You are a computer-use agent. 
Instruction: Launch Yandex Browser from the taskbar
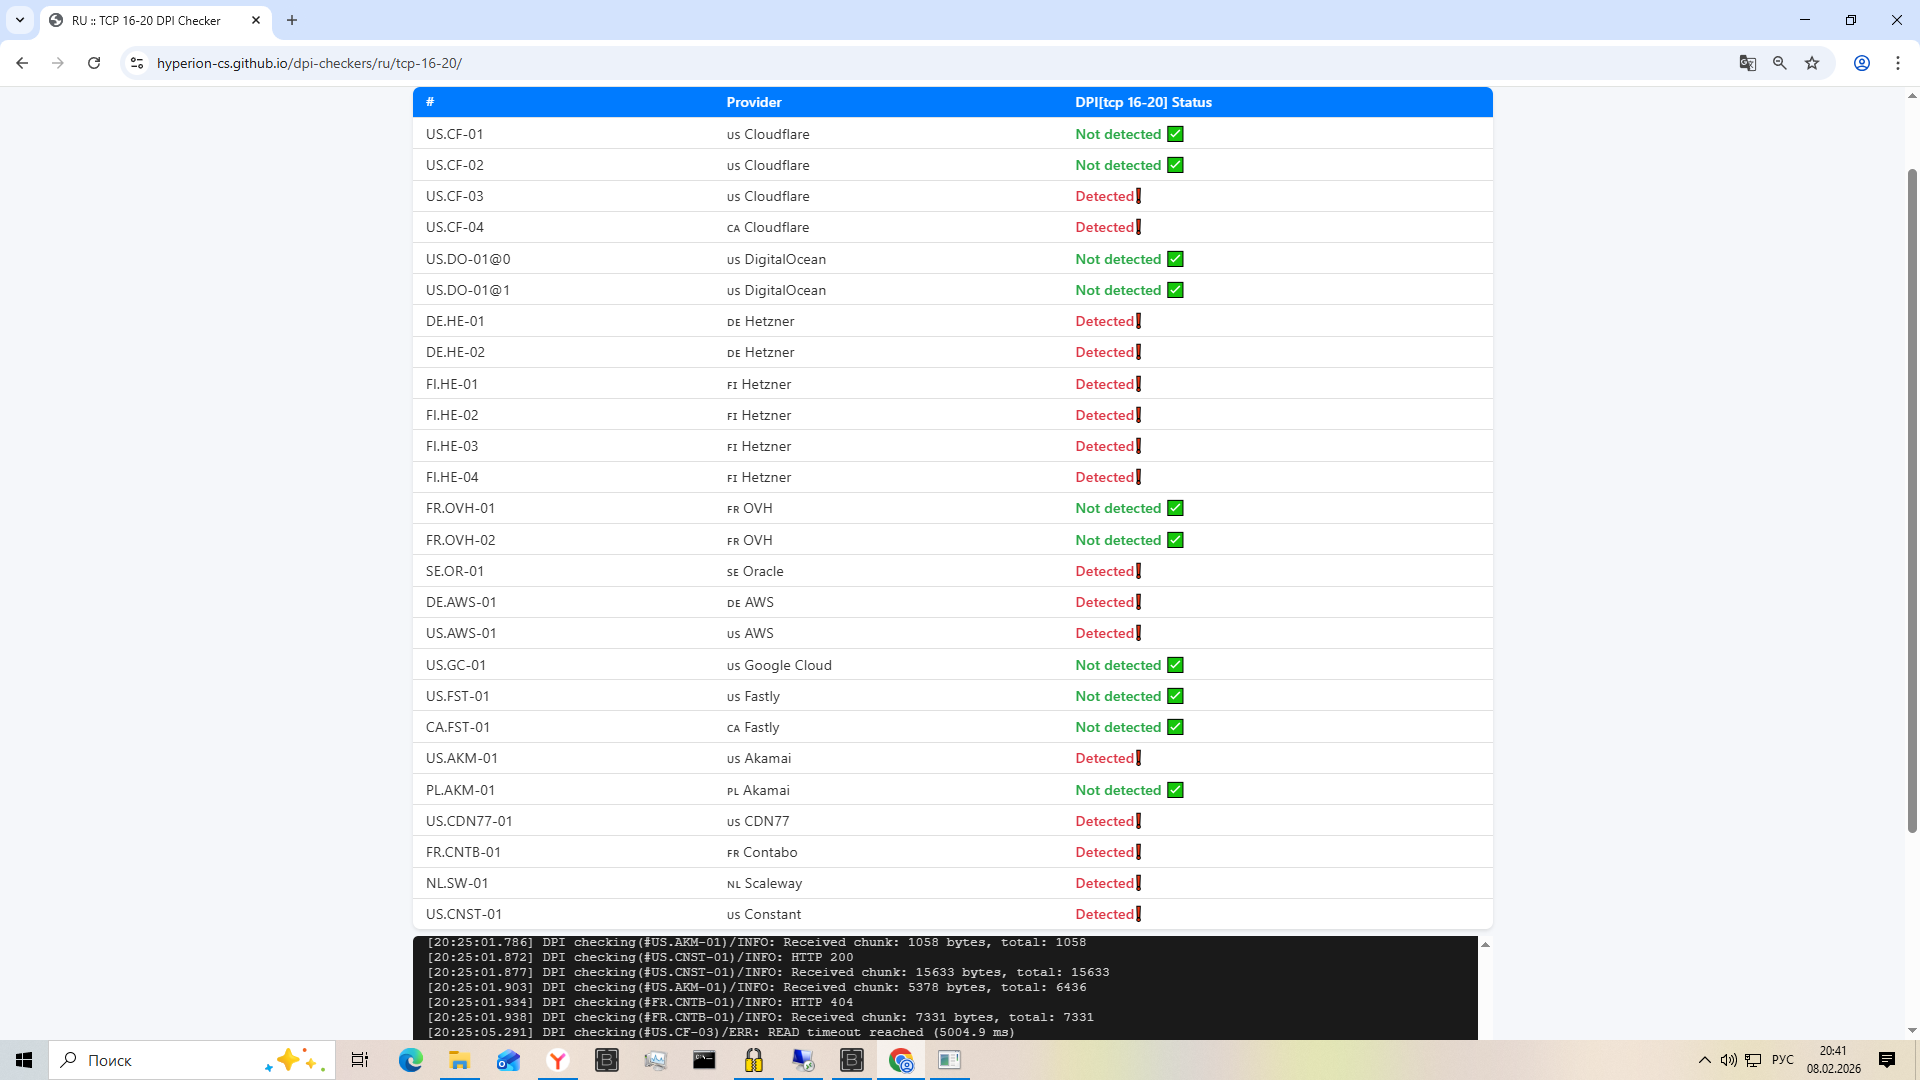tap(557, 1060)
